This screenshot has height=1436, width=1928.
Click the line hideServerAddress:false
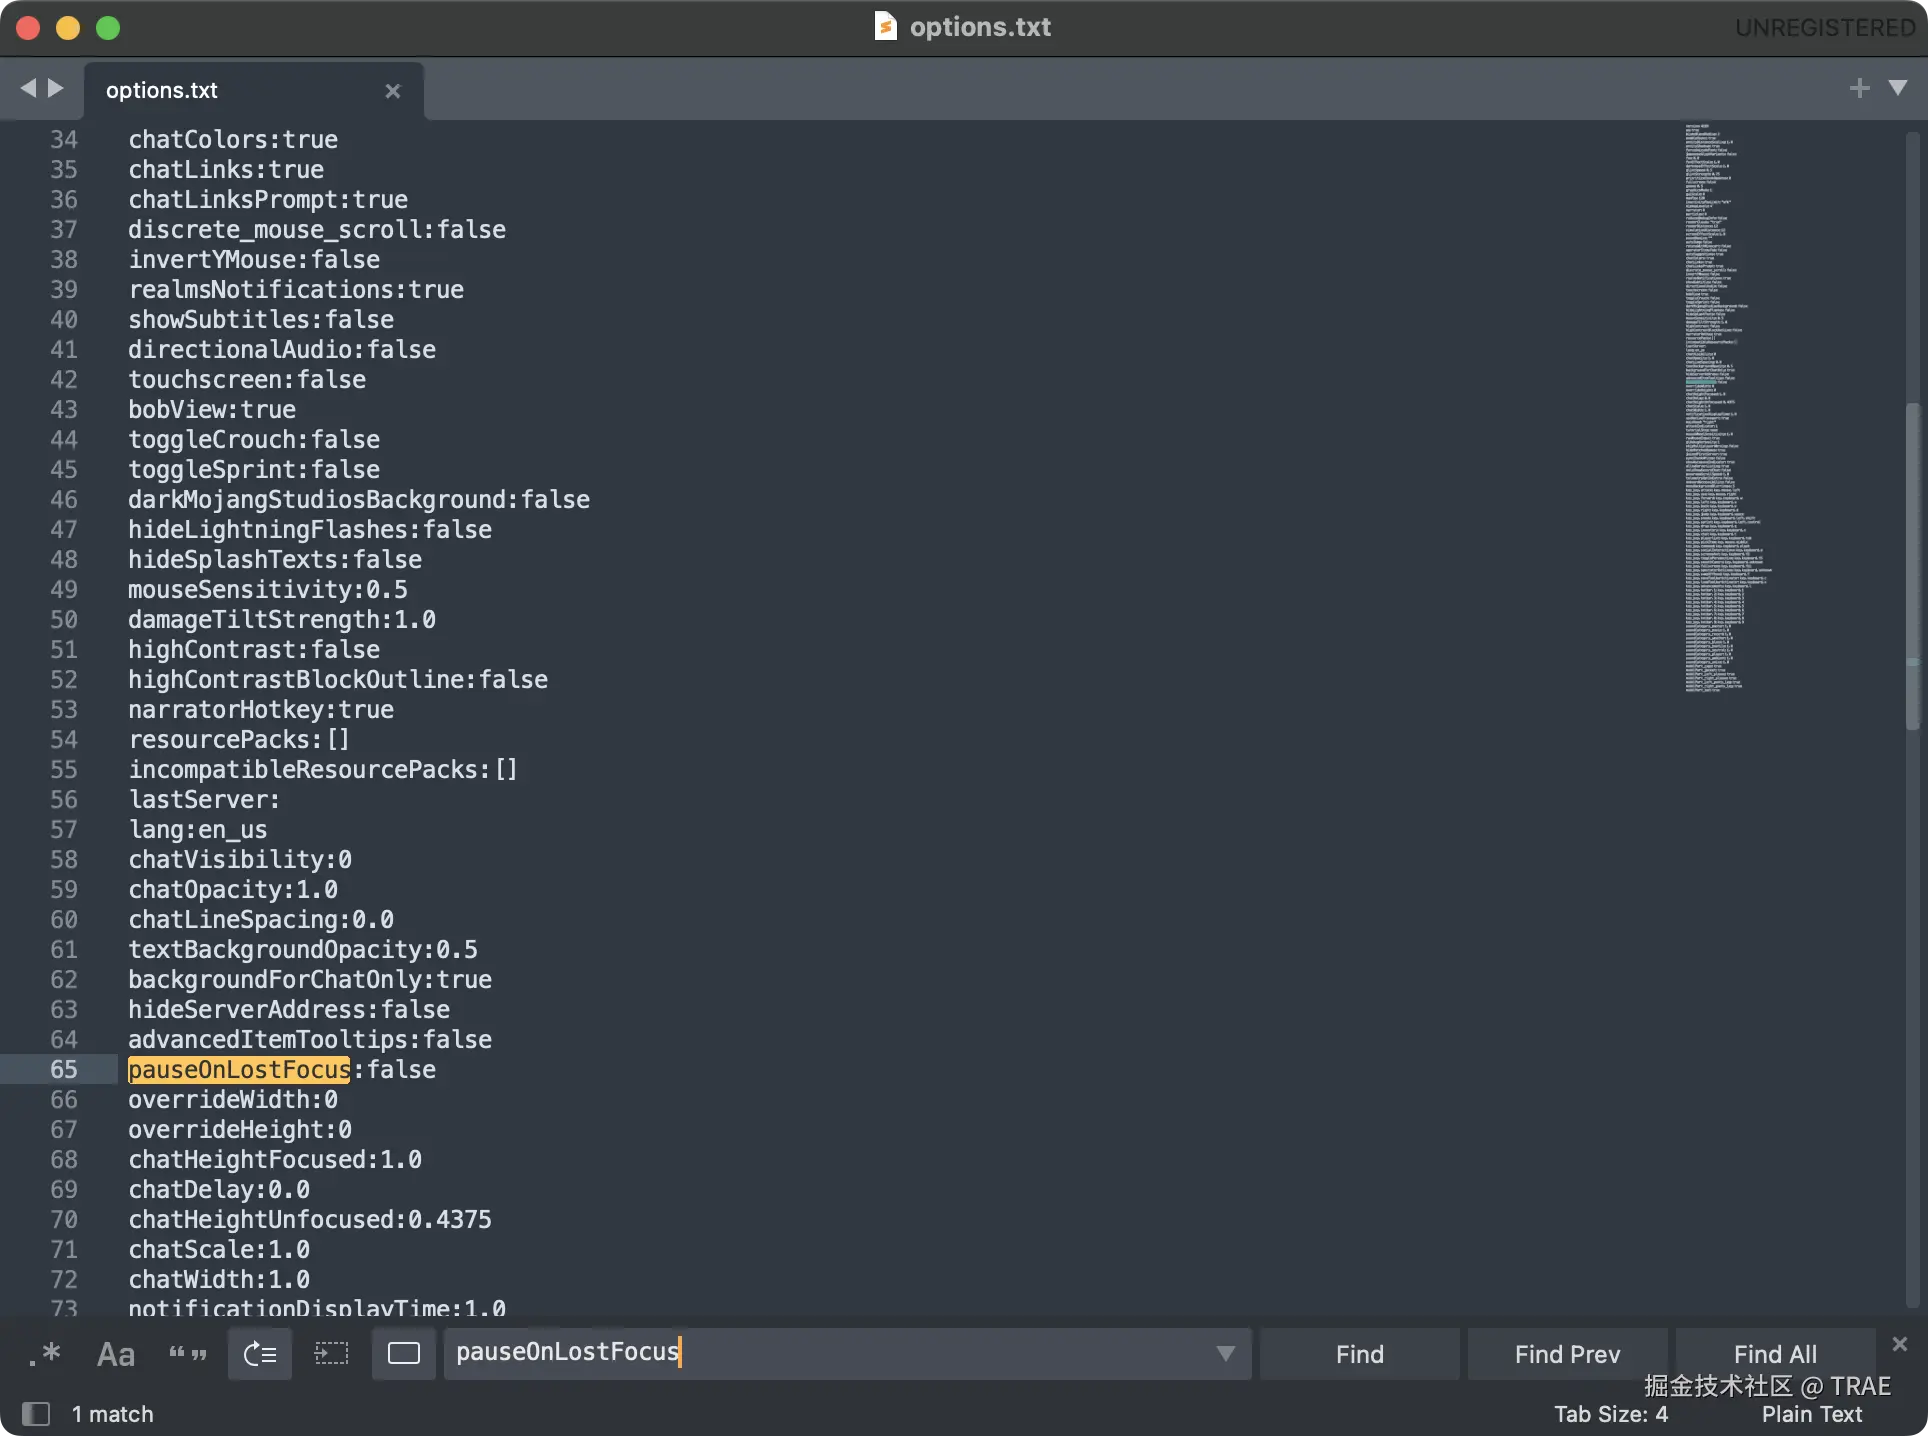point(289,1009)
